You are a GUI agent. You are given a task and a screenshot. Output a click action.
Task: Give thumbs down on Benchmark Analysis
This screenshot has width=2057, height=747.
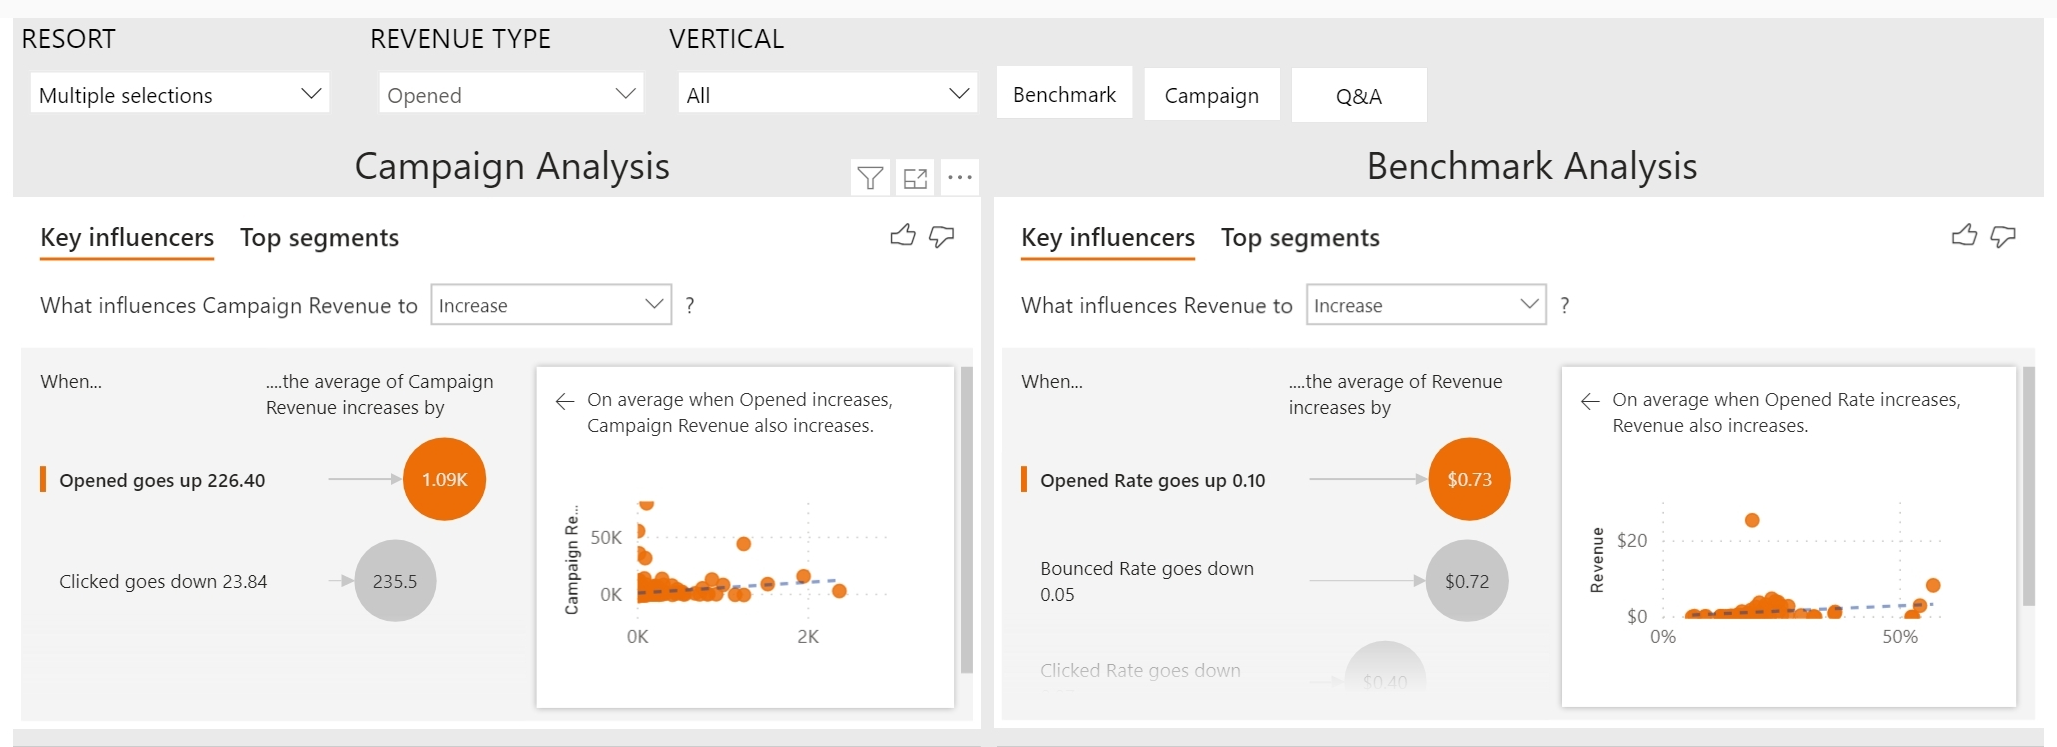point(2003,236)
